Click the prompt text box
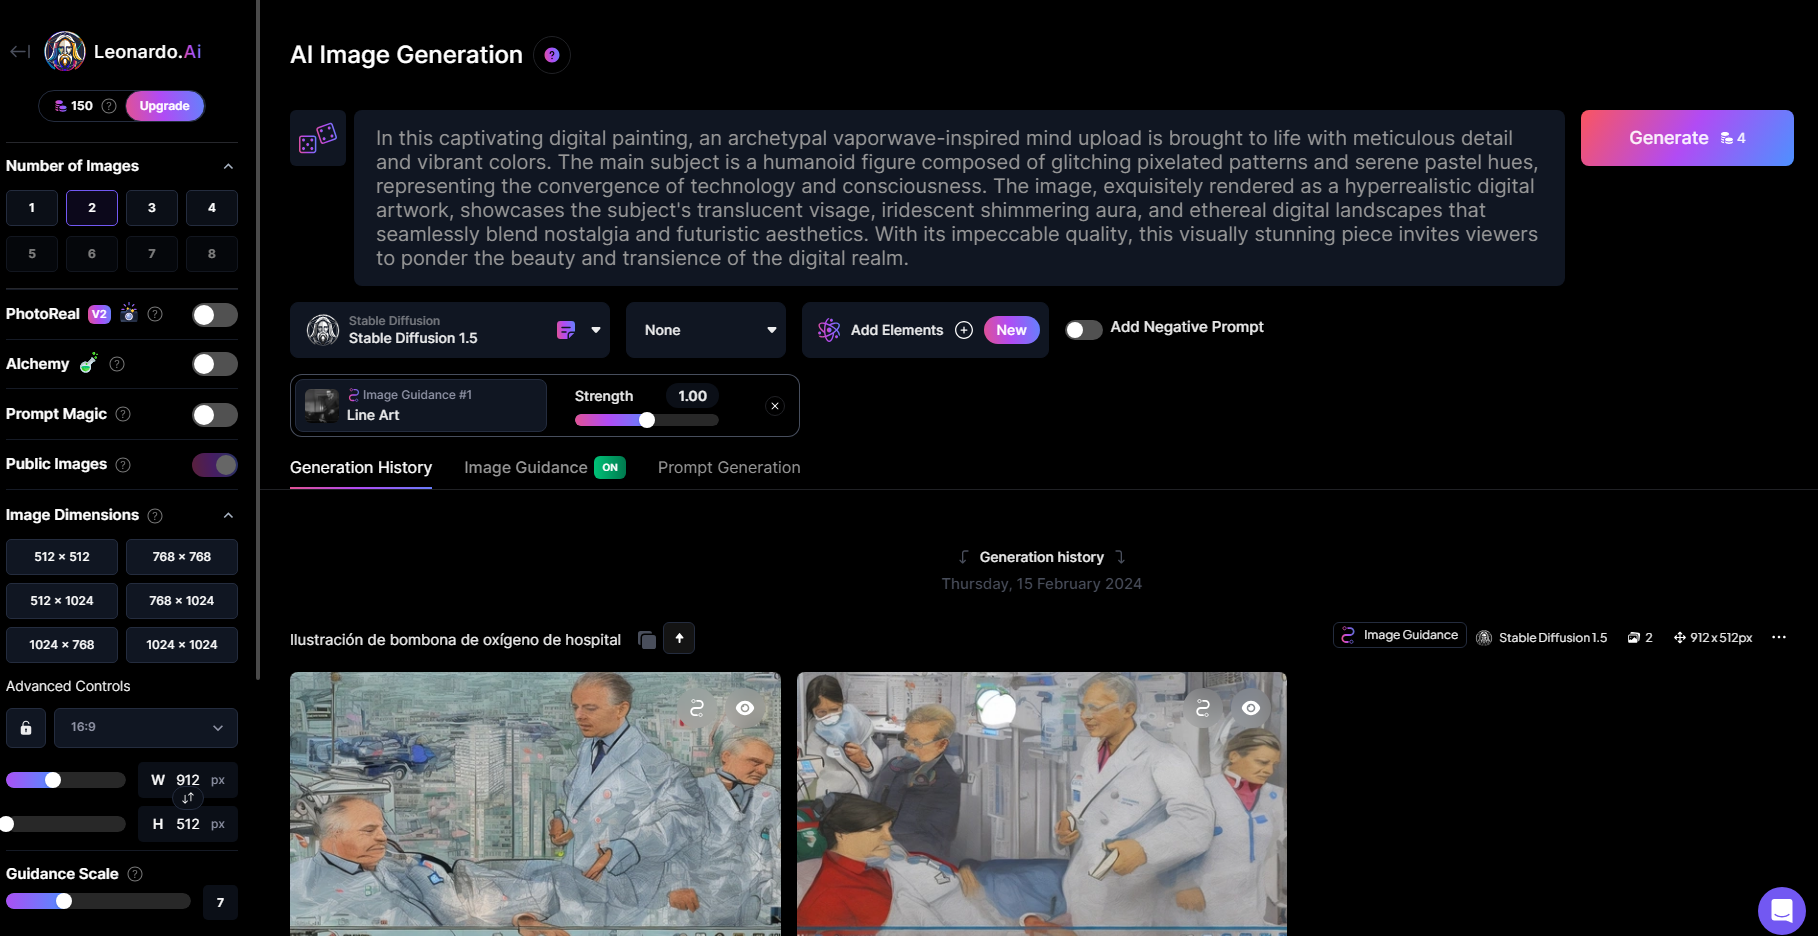Image resolution: width=1818 pixels, height=936 pixels. tap(959, 198)
